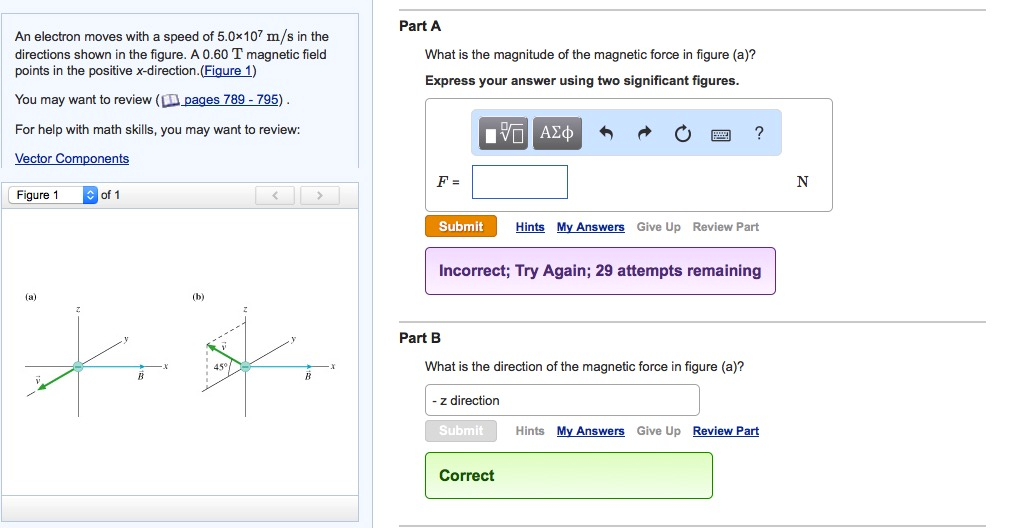Go to next figure arrow
Image resolution: width=1010 pixels, height=528 pixels.
pos(320,195)
